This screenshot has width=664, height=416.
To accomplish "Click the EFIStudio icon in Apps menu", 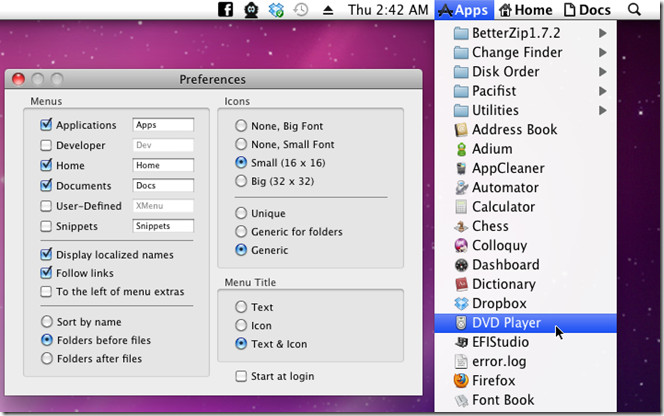I will (x=461, y=342).
